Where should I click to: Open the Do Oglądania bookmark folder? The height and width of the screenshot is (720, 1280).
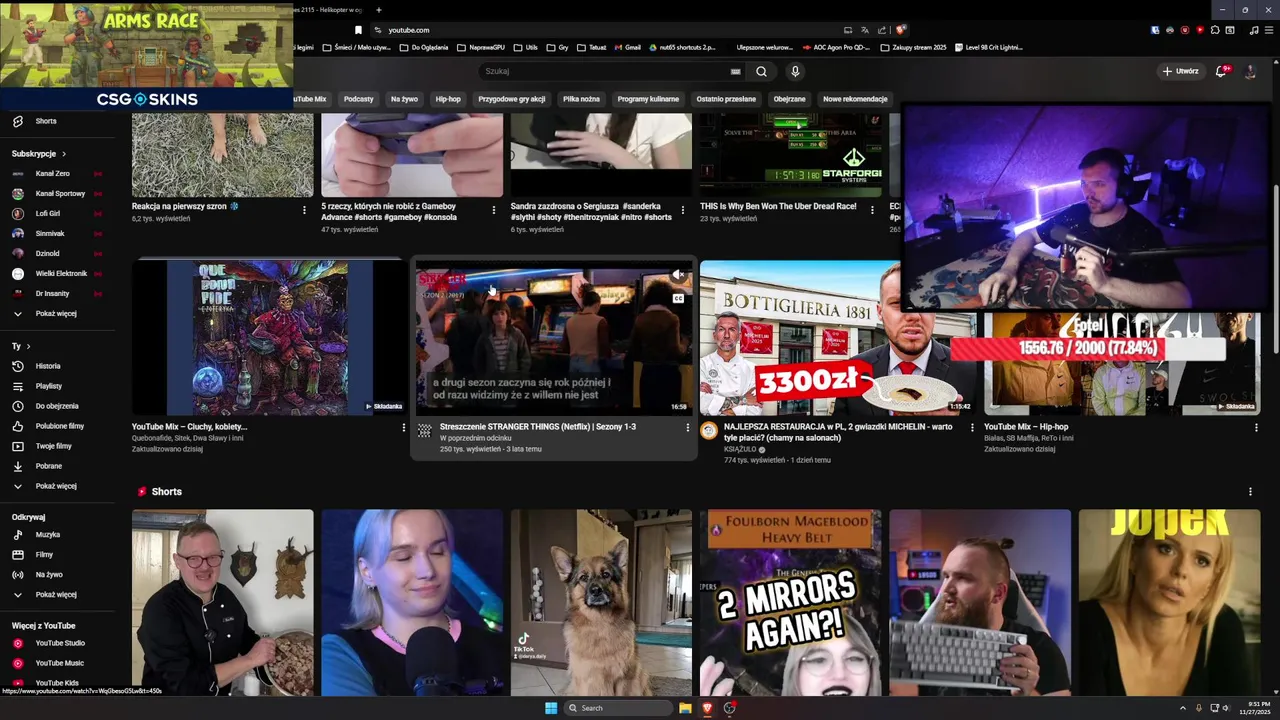(x=425, y=47)
